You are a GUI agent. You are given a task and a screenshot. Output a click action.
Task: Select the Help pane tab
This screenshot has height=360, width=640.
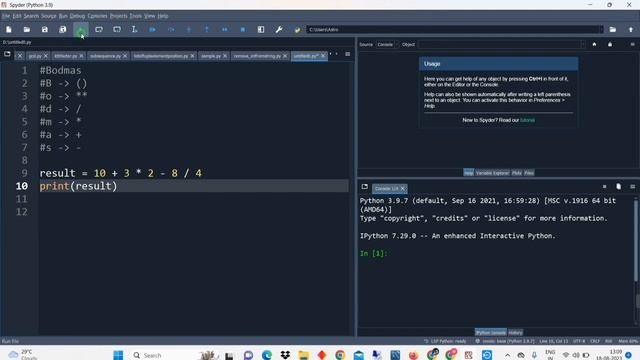coord(469,173)
